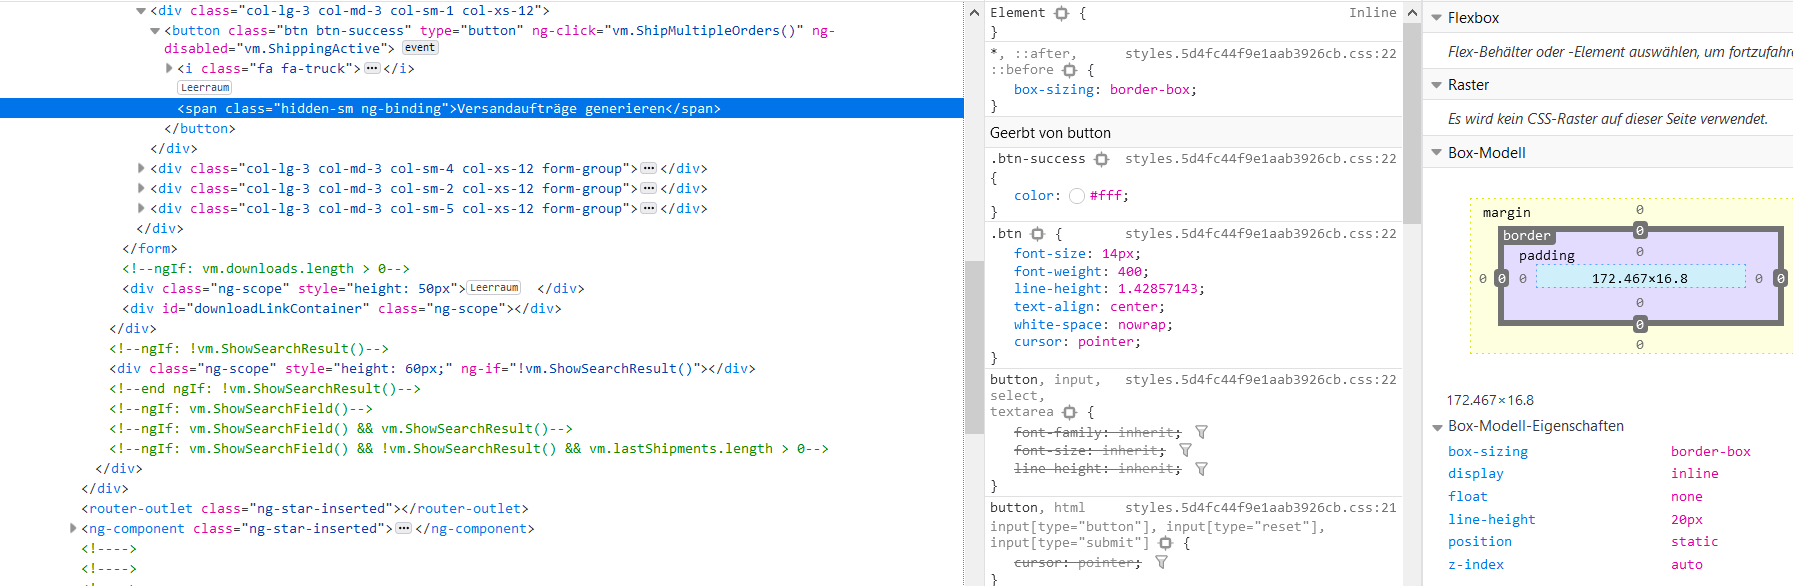1793x586 pixels.
Task: Click the ellipsis badge in the col-sm-4 form-group div
Action: (x=648, y=168)
